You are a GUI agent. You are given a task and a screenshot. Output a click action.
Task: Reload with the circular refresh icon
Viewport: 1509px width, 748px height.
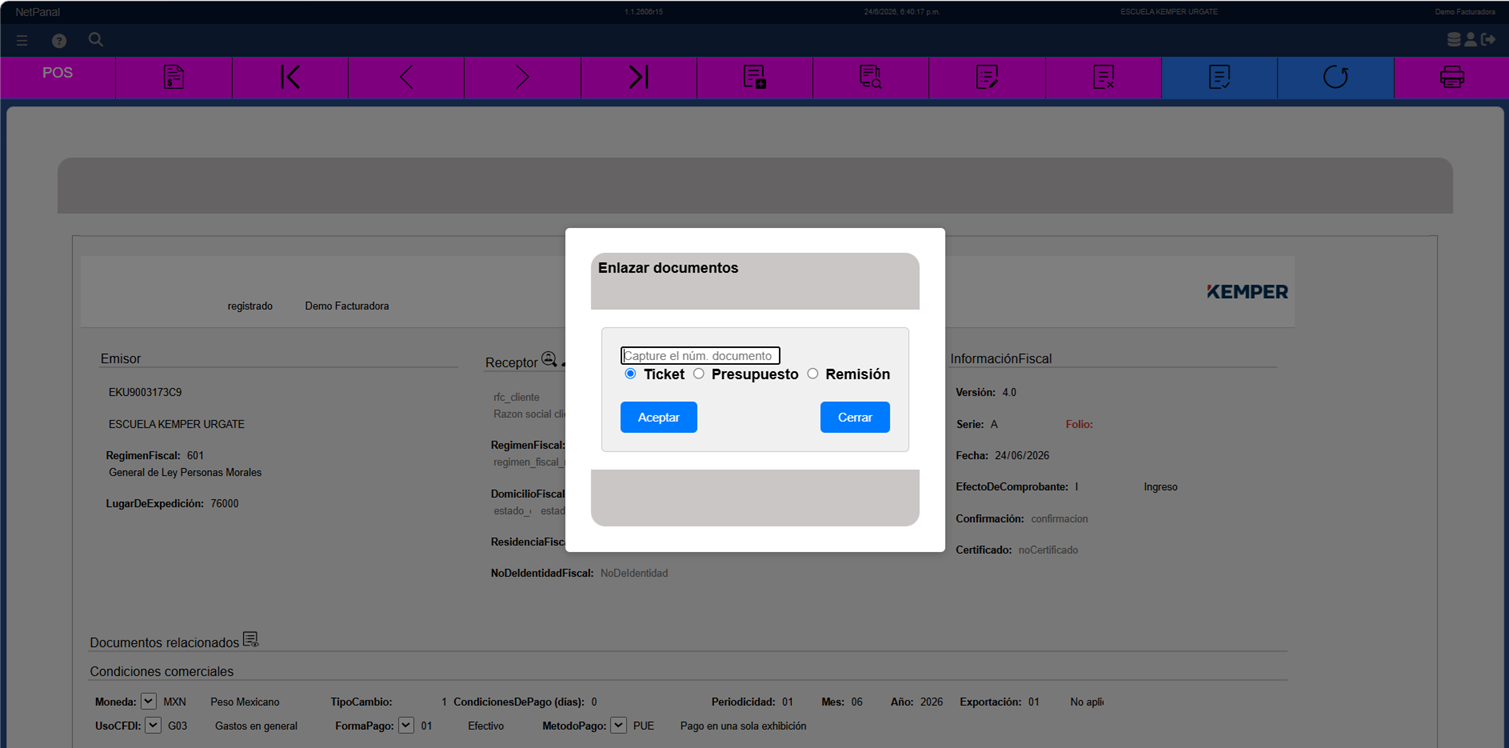(x=1335, y=77)
